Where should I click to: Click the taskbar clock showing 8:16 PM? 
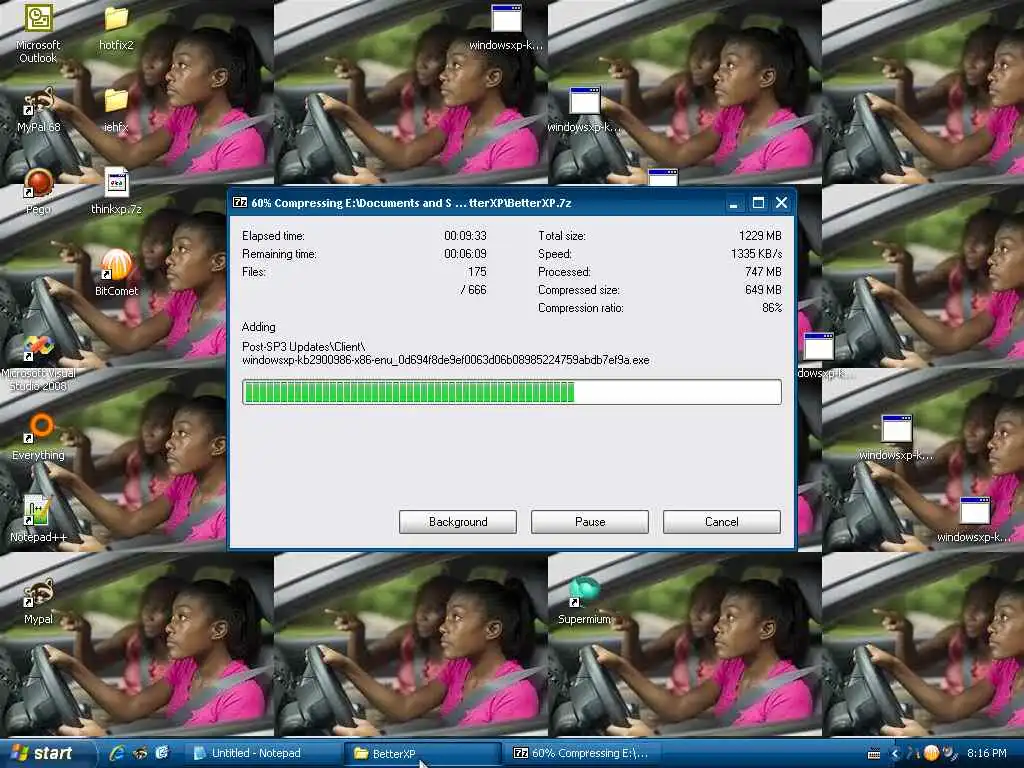pyautogui.click(x=986, y=753)
